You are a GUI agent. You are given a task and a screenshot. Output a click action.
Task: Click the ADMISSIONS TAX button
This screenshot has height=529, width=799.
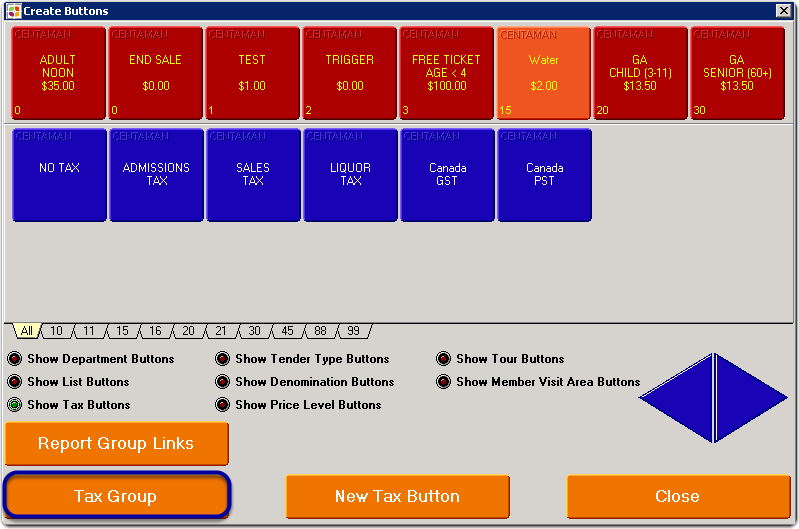(x=156, y=175)
